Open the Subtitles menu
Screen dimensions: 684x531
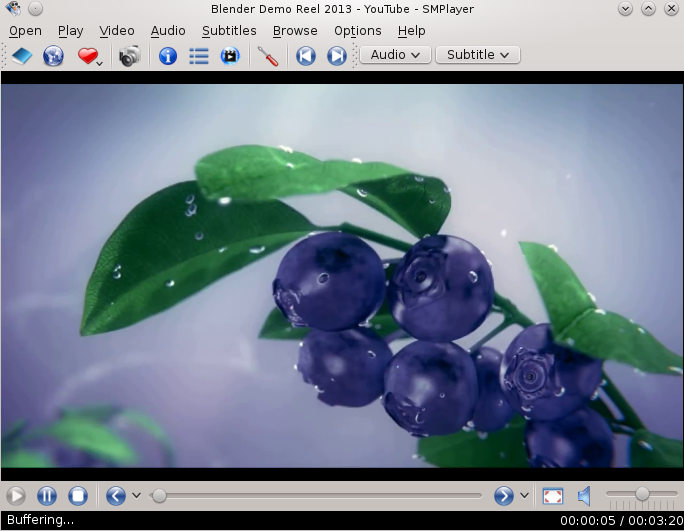pos(229,31)
